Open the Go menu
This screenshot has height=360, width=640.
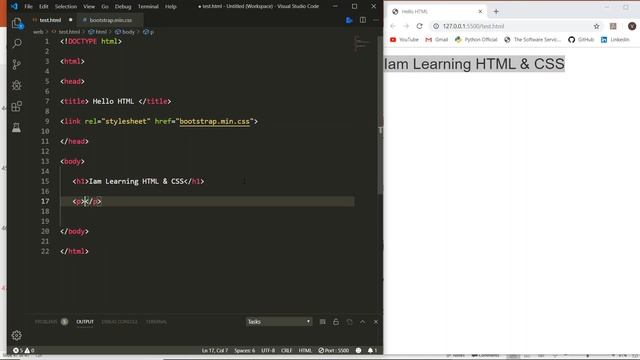point(105,7)
